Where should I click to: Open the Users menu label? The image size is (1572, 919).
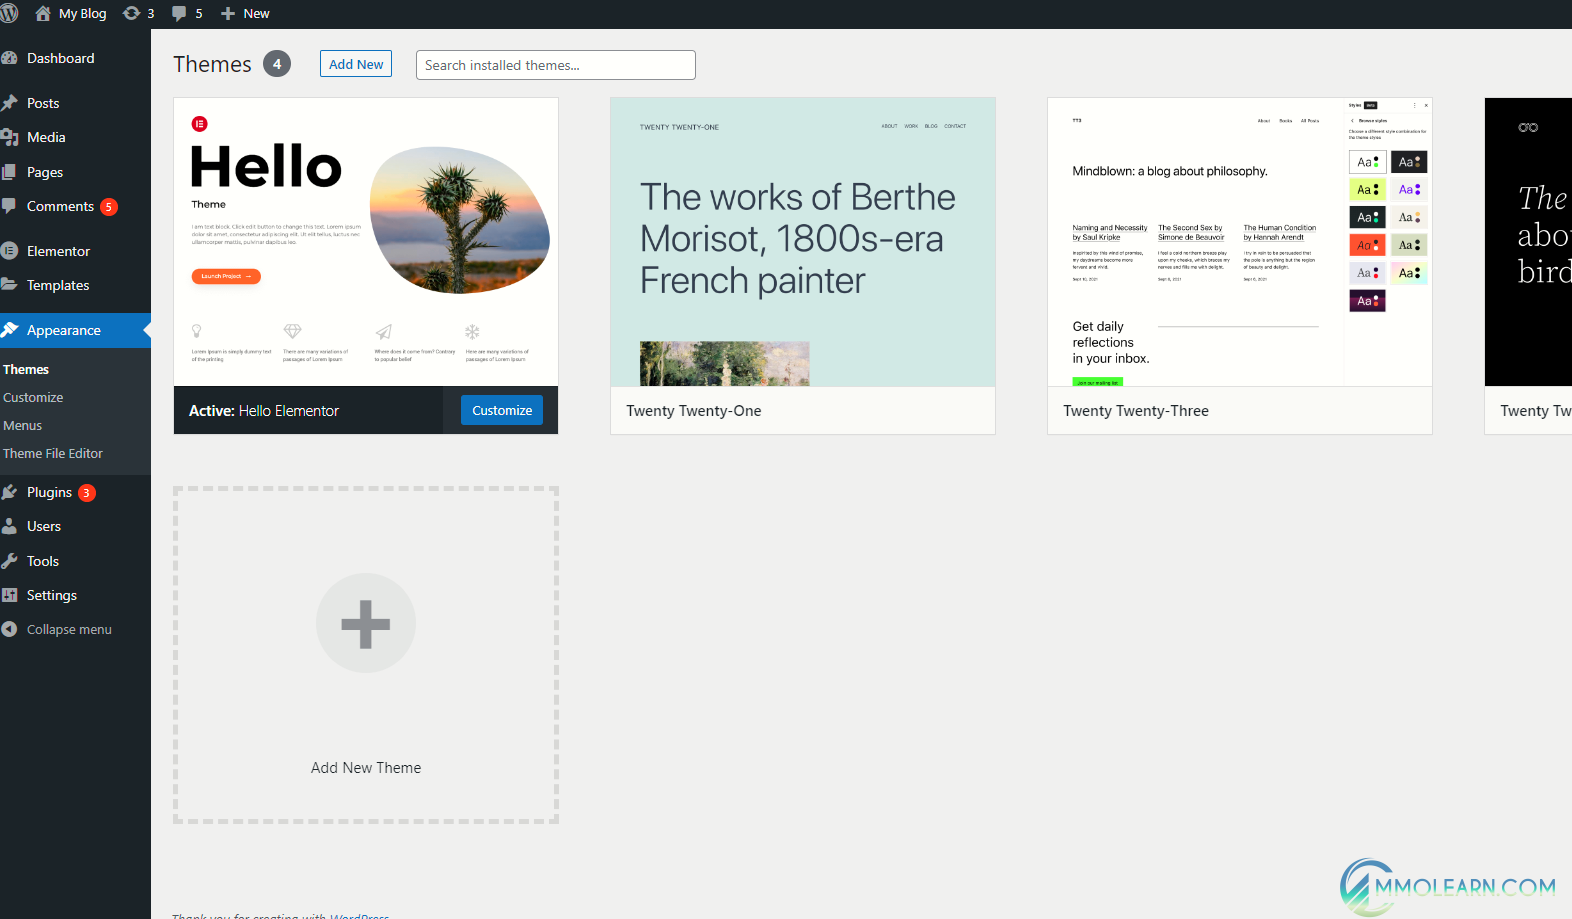point(44,526)
